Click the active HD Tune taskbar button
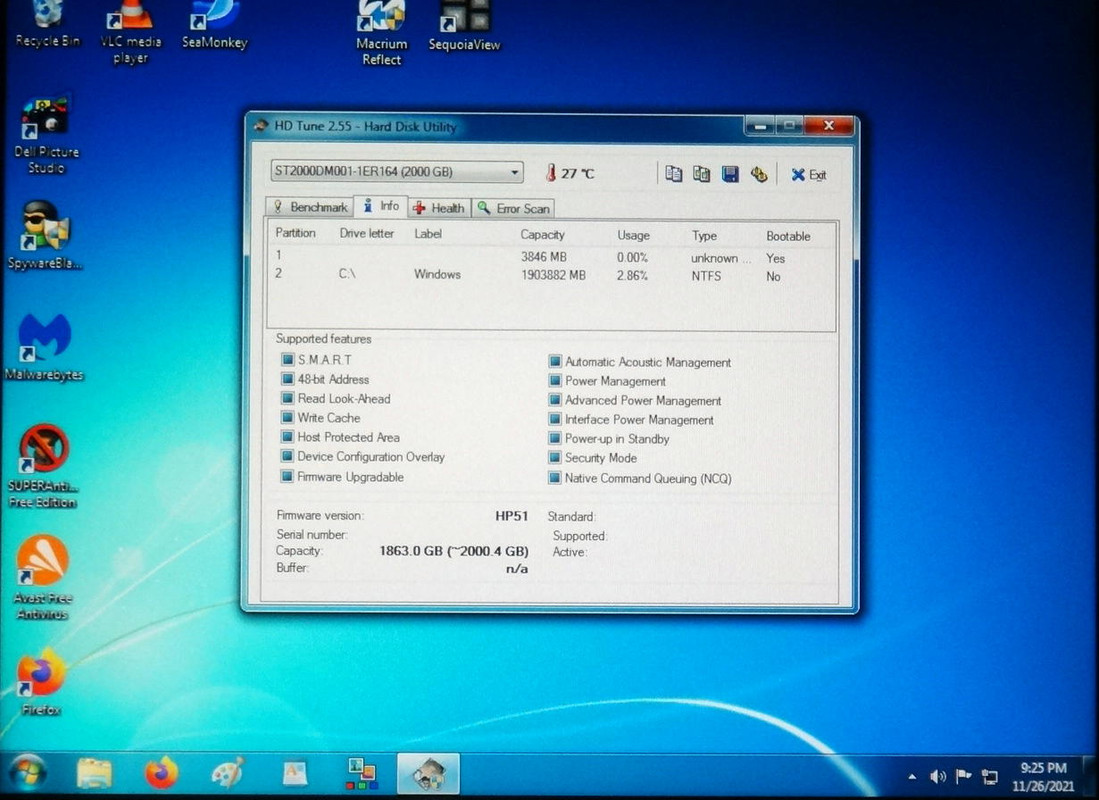Screen dimensions: 1099x800 tap(428, 774)
